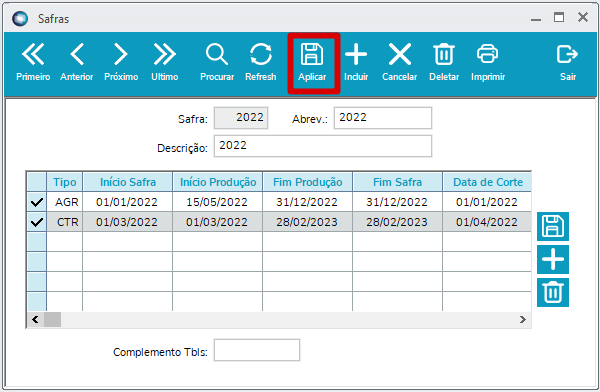
Task: Select the CTR type cell
Action: tap(65, 222)
